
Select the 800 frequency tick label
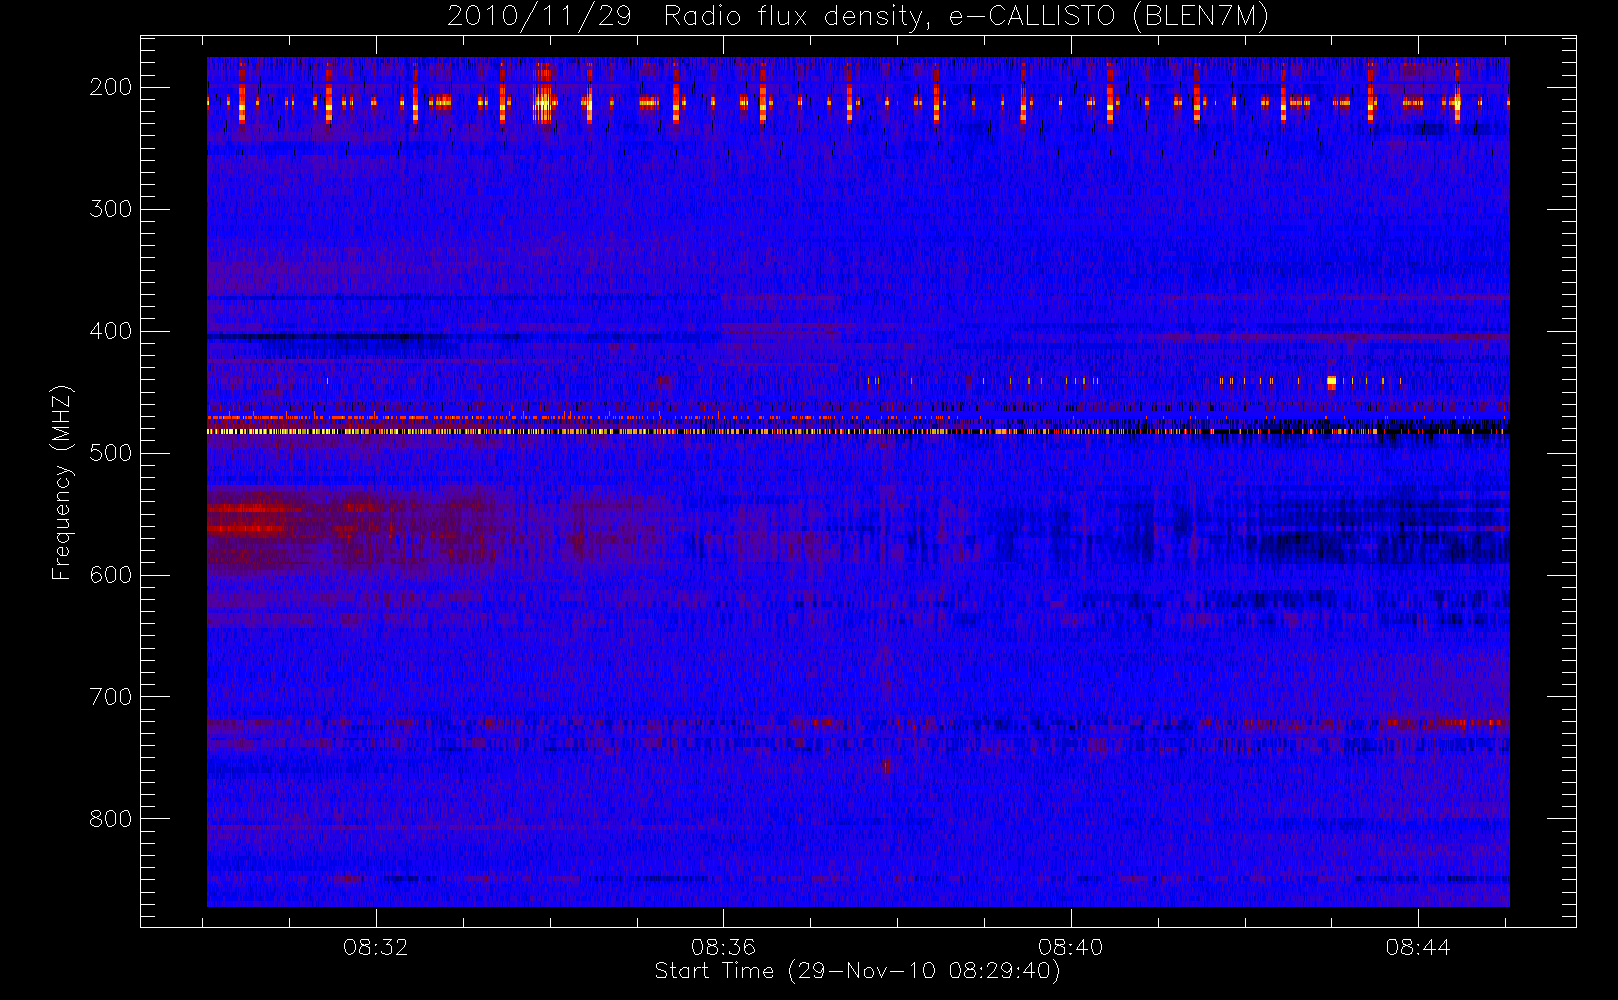point(110,819)
